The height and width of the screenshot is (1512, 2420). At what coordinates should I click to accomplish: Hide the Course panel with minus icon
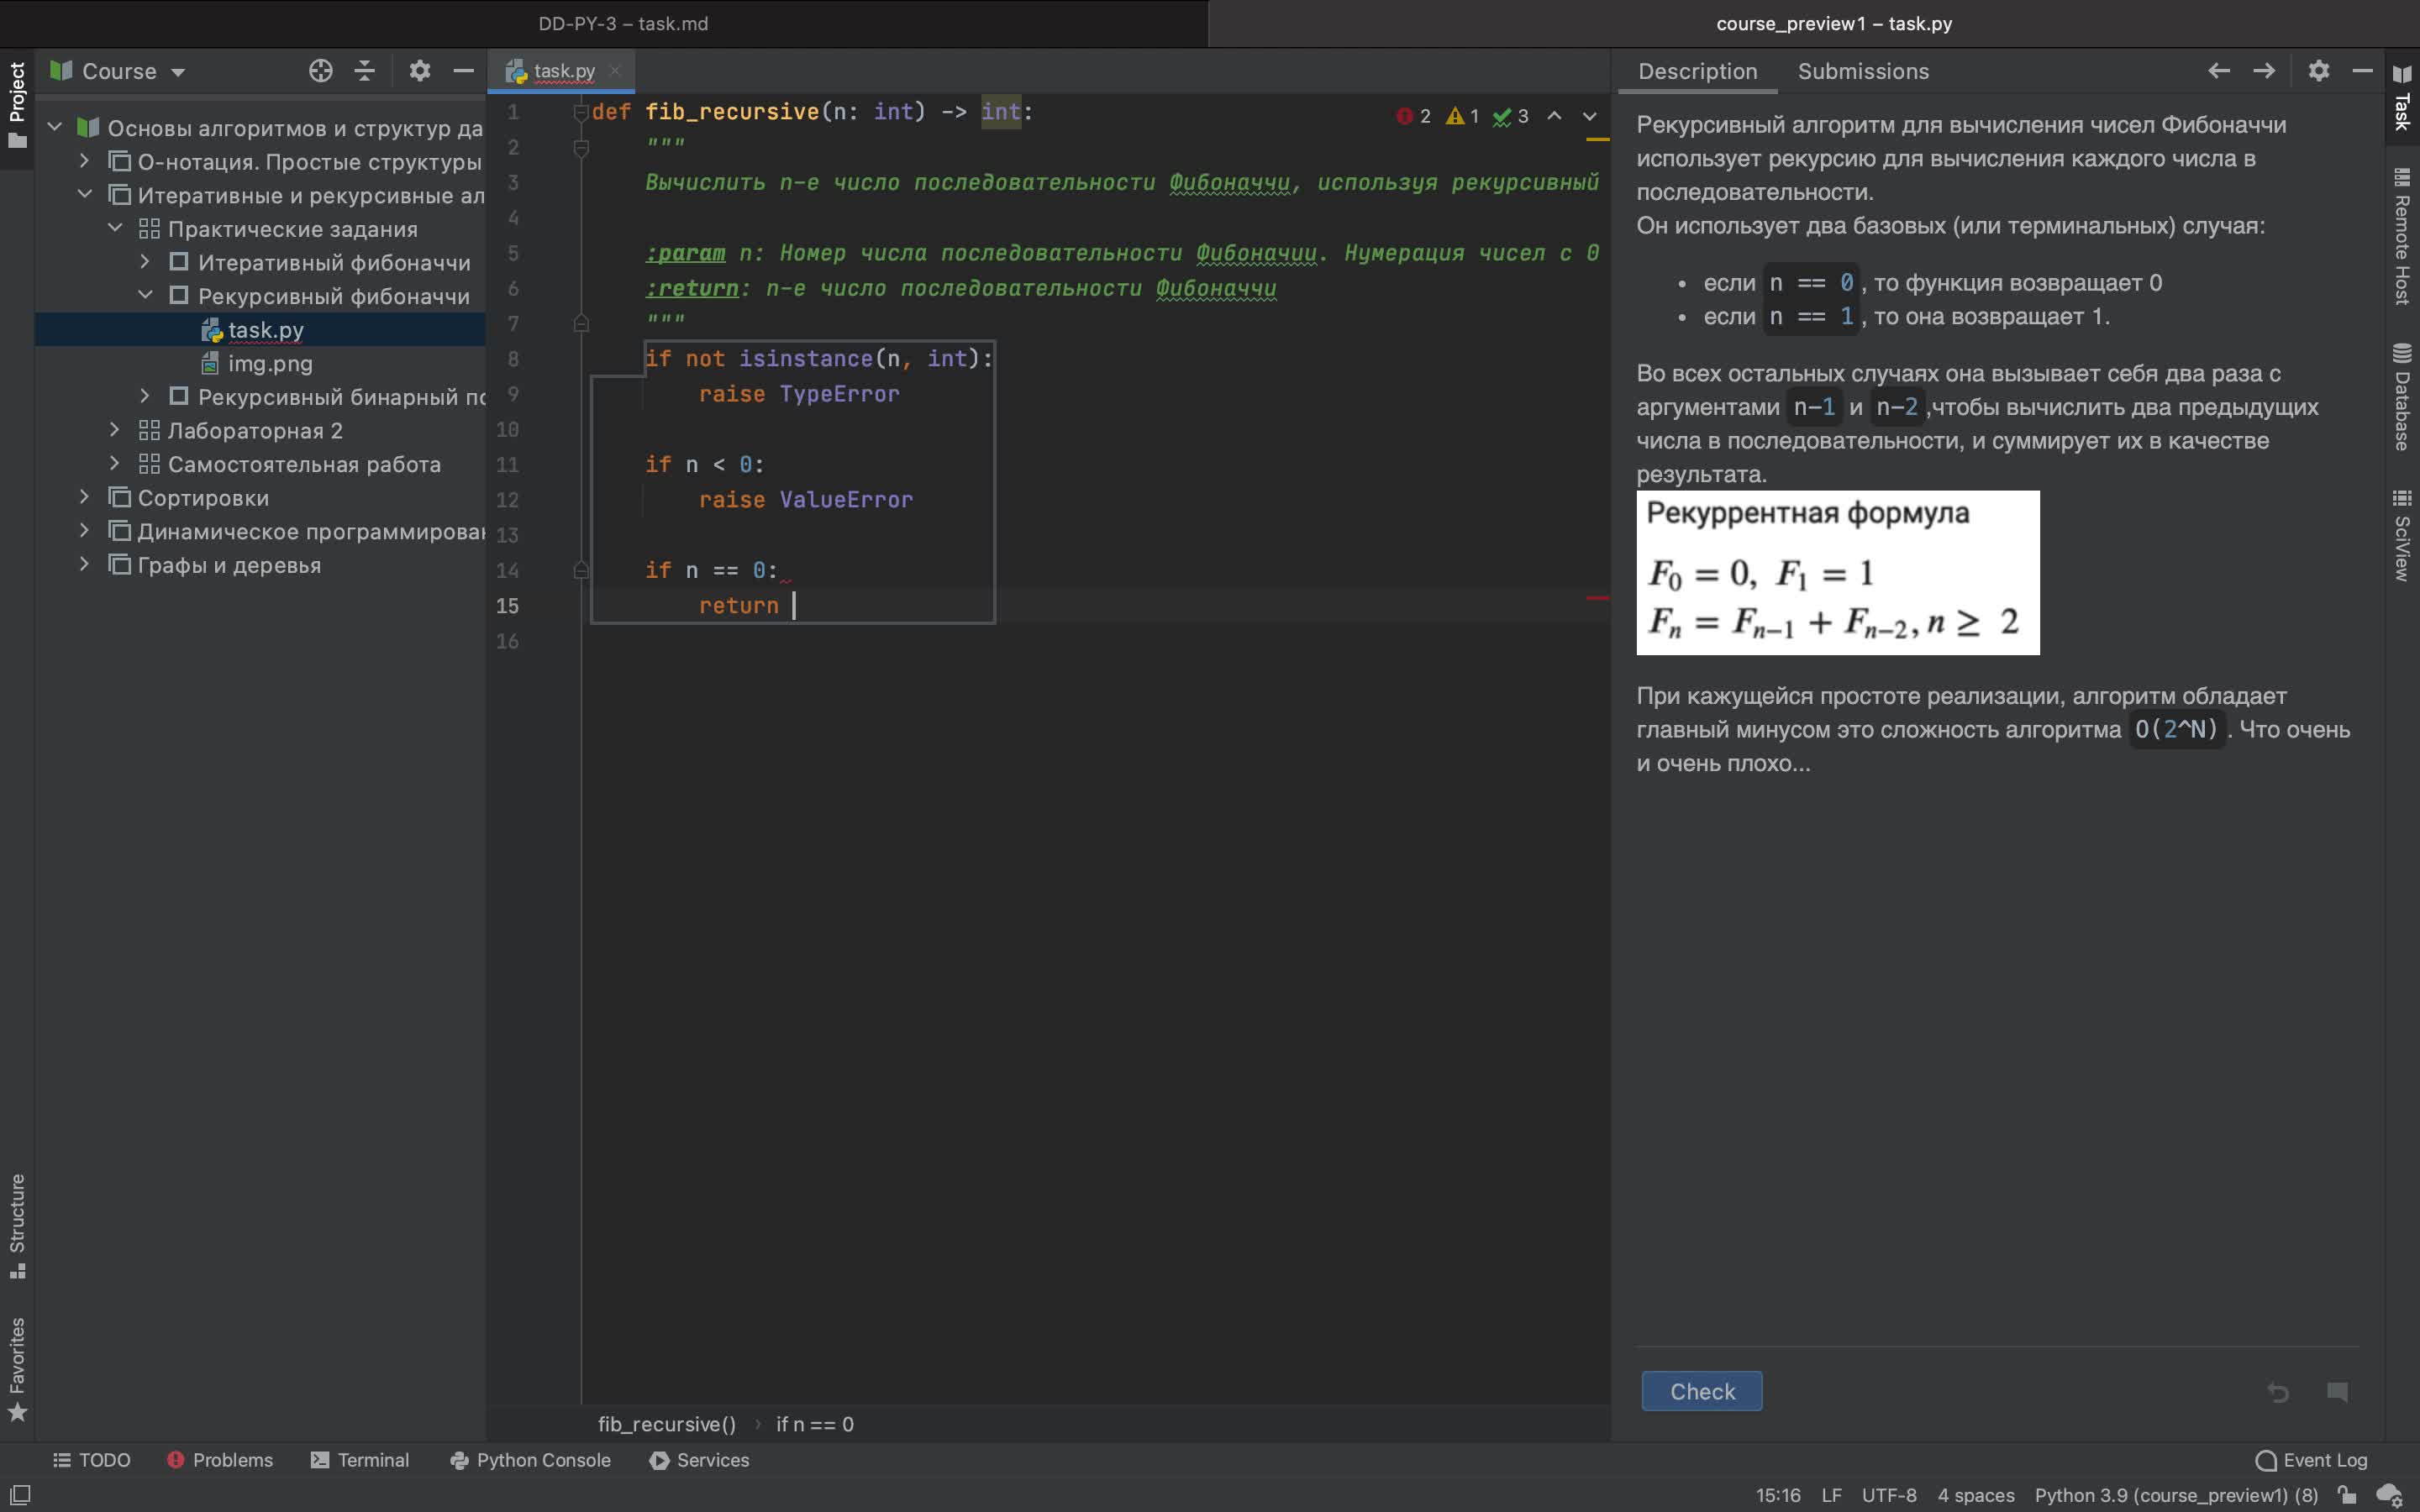tap(463, 71)
